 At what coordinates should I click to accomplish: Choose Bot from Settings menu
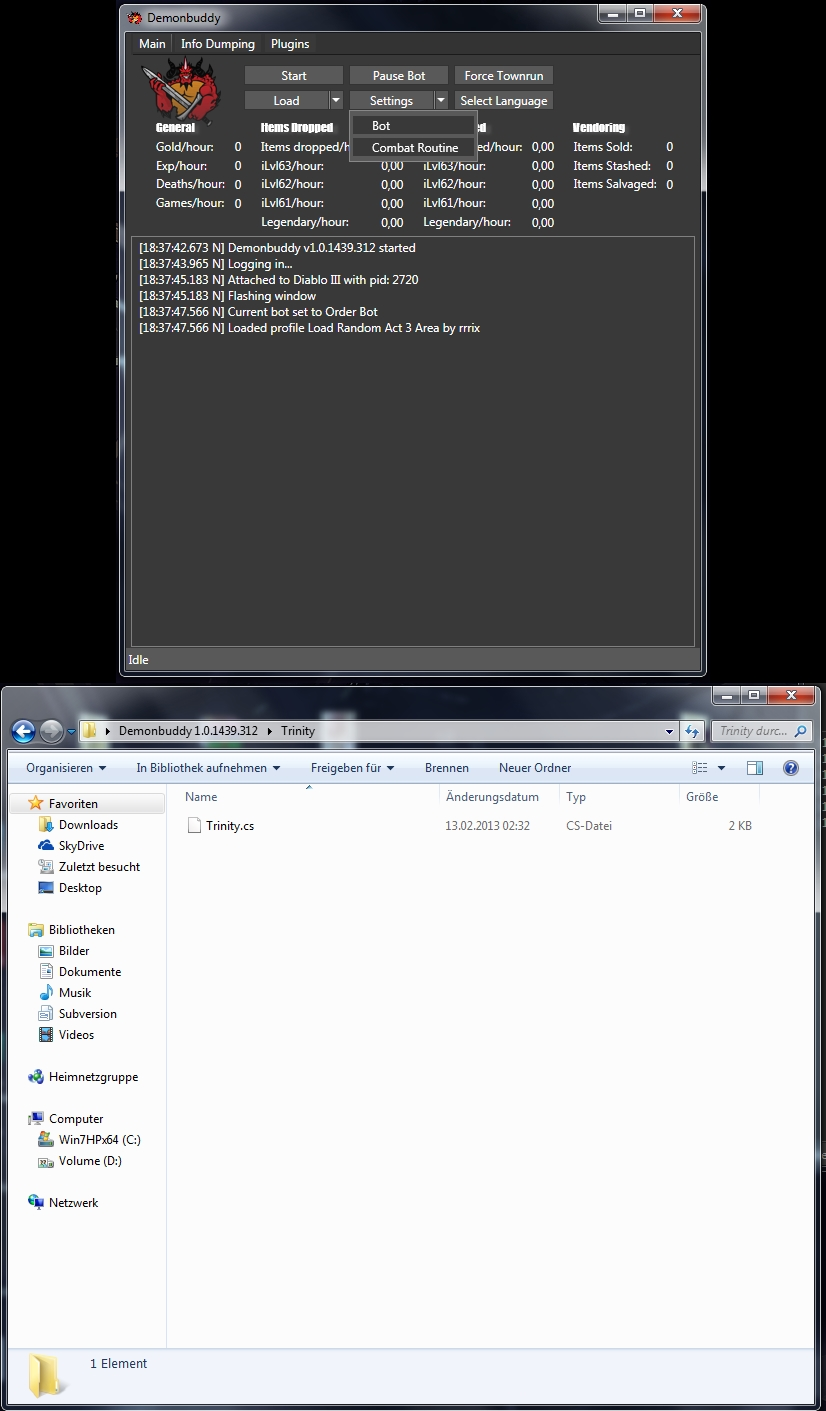tap(381, 126)
